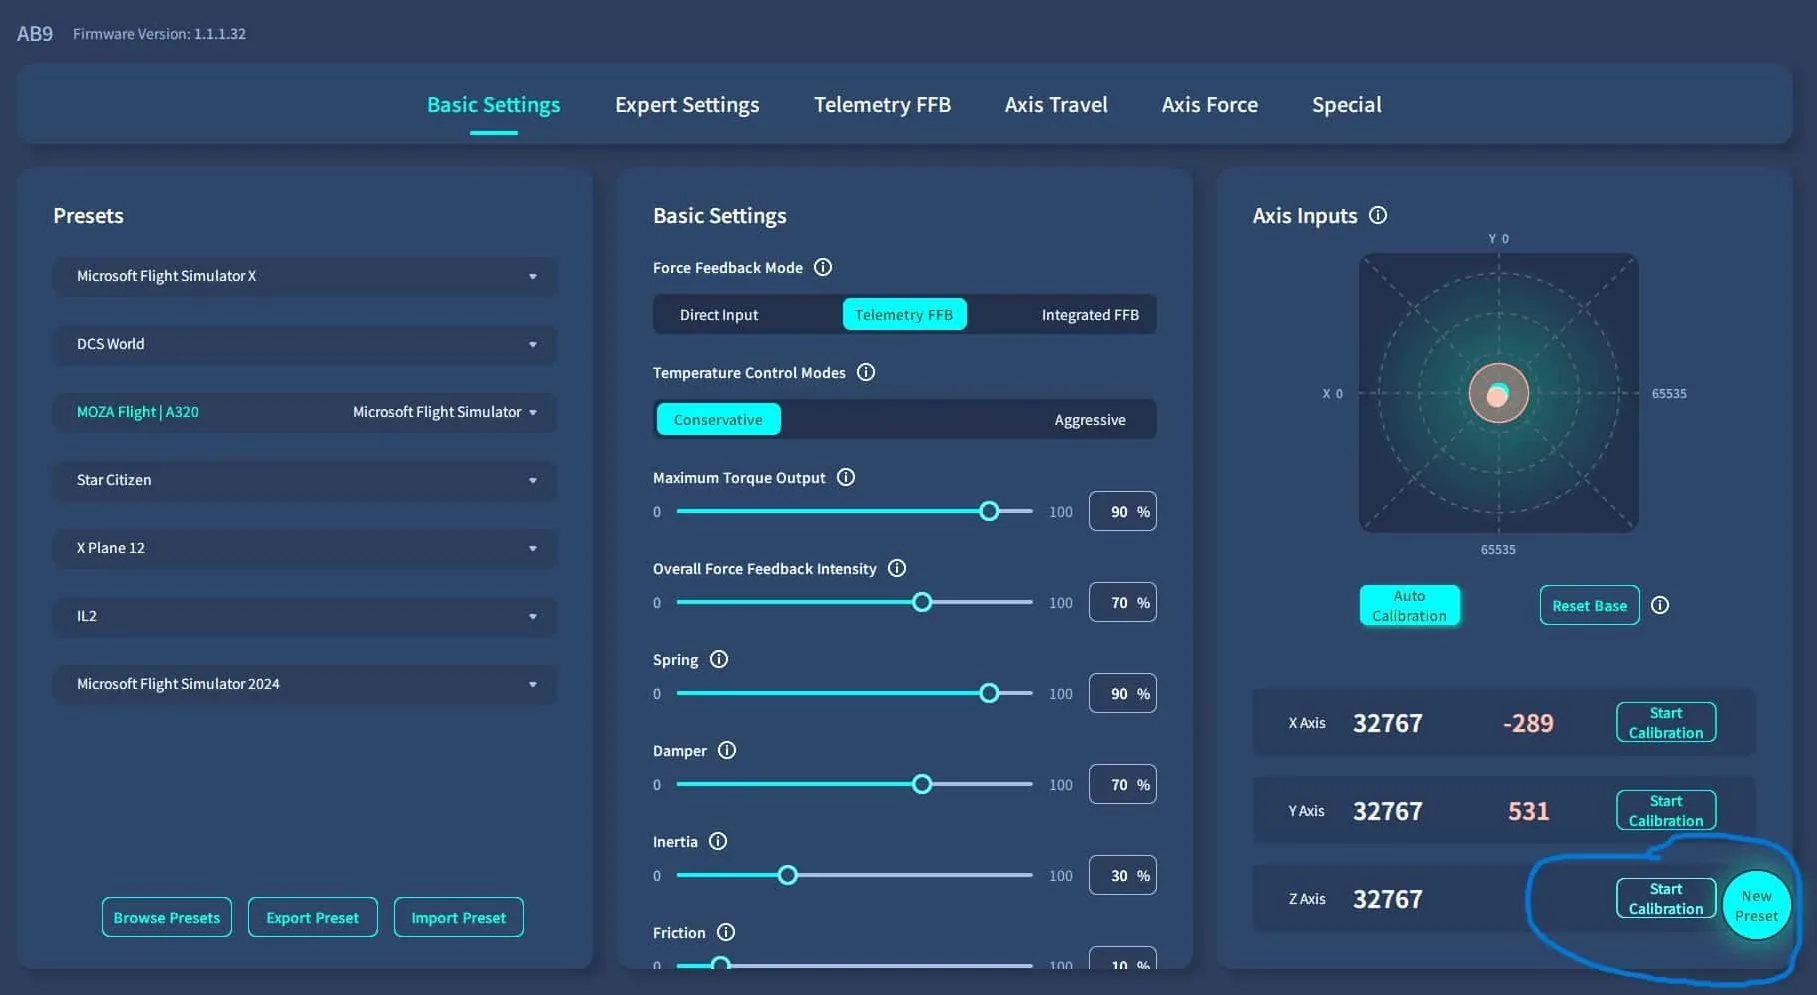Show info for Maximum Torque Output
The width and height of the screenshot is (1817, 995).
point(846,477)
